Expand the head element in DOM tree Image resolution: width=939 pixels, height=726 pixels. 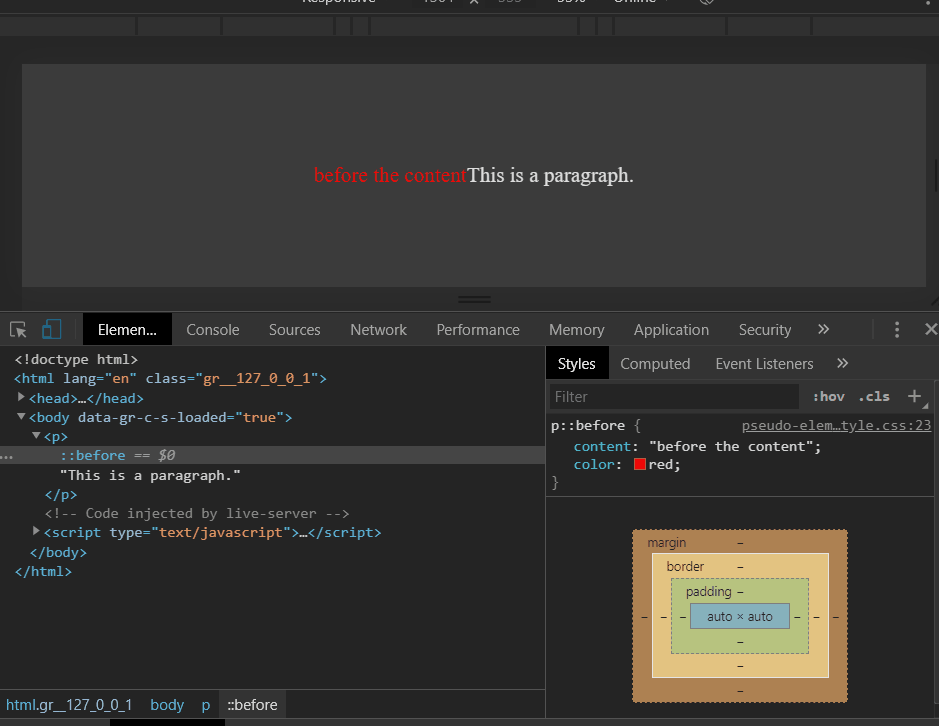coord(21,398)
